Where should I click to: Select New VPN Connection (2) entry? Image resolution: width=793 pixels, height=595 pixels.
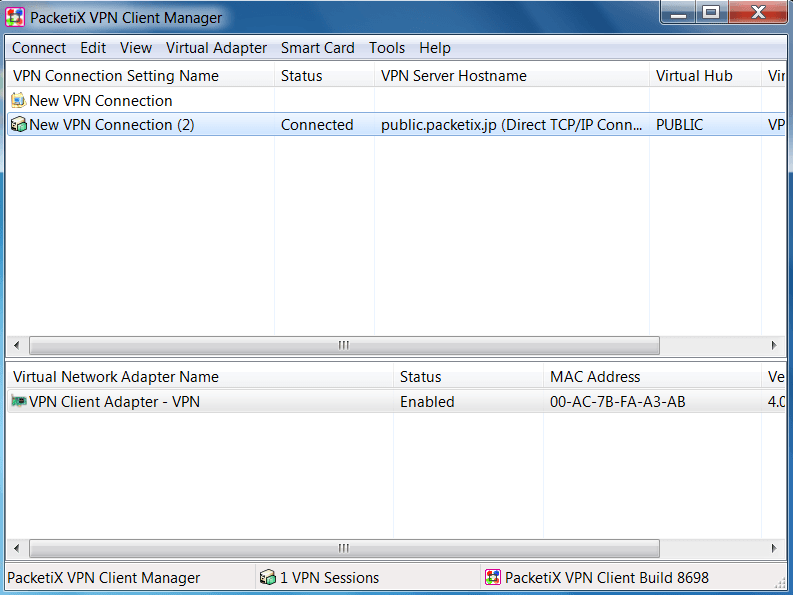[396, 124]
